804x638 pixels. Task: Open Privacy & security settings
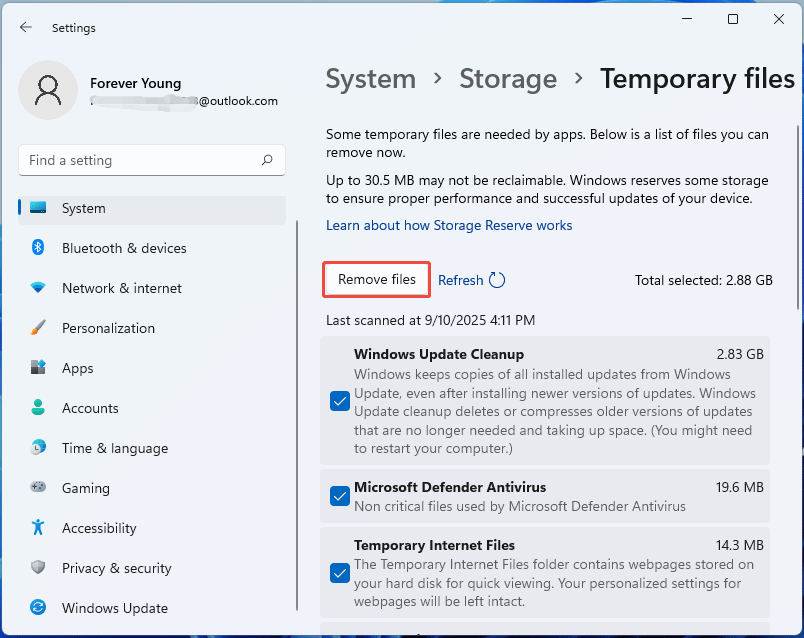click(x=116, y=568)
